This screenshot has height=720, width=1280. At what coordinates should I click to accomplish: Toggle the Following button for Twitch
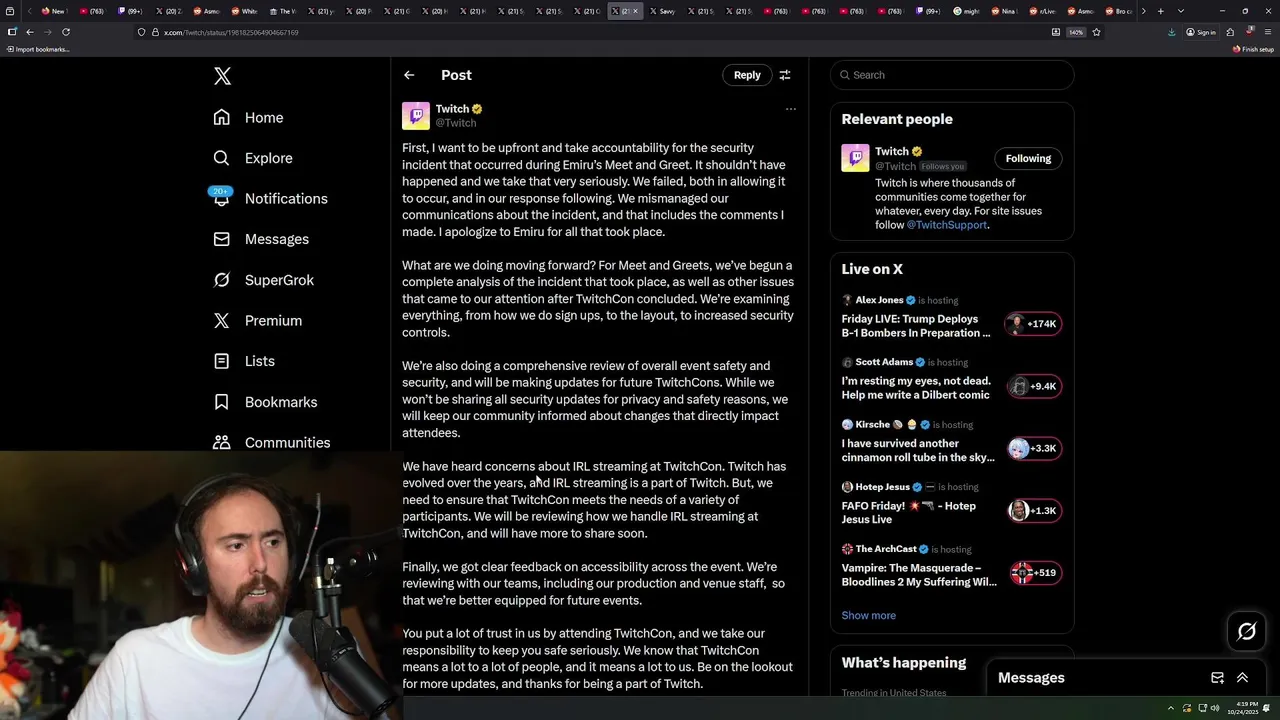[x=1028, y=158]
